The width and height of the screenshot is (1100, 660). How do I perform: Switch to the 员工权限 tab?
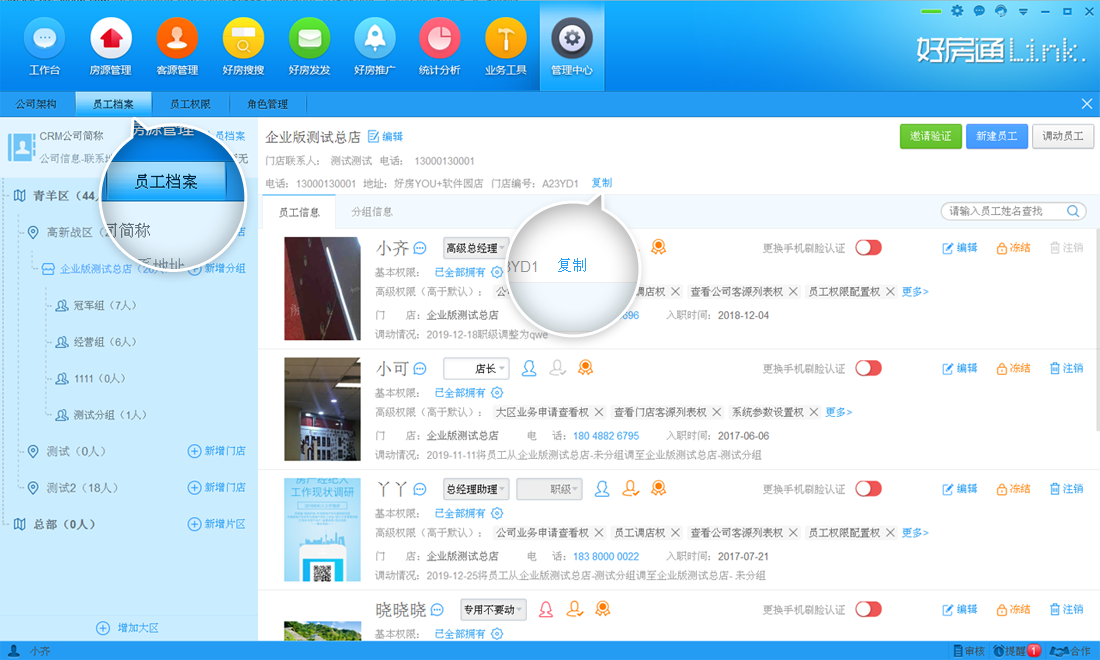pos(191,103)
